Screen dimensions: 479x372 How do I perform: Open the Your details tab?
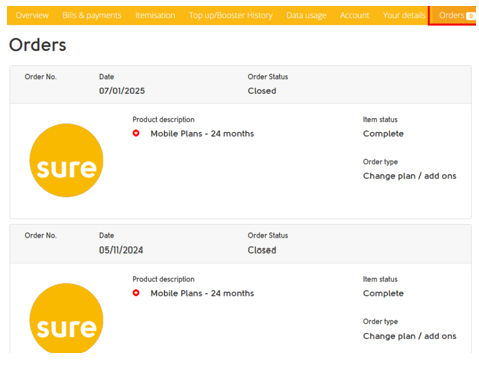(x=404, y=15)
